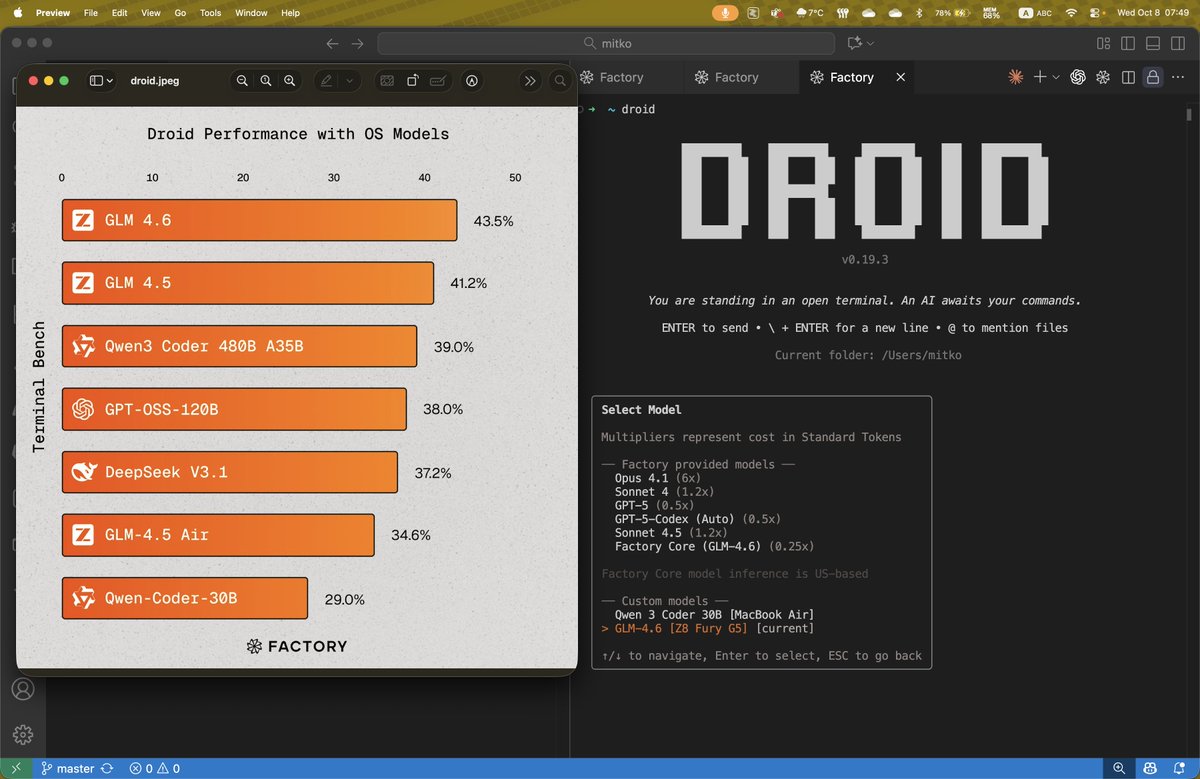The height and width of the screenshot is (779, 1200).
Task: Select Qwen 3 Coder 30B custom model
Action: pos(714,614)
